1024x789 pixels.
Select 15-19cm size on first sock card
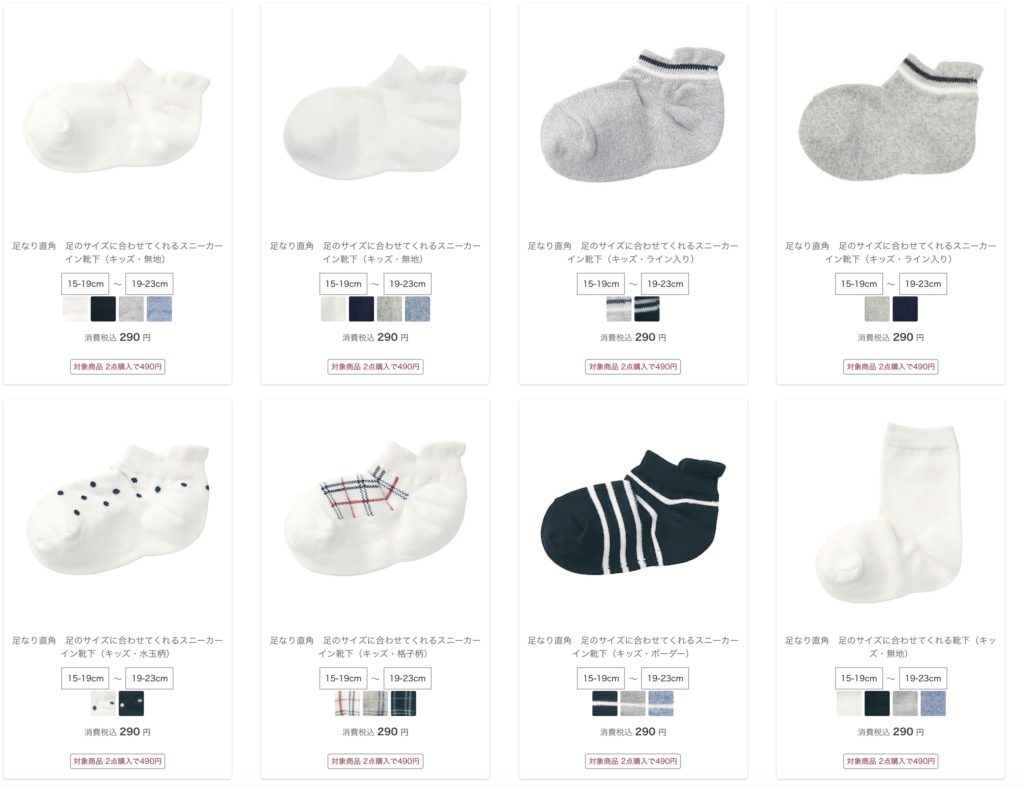86,283
